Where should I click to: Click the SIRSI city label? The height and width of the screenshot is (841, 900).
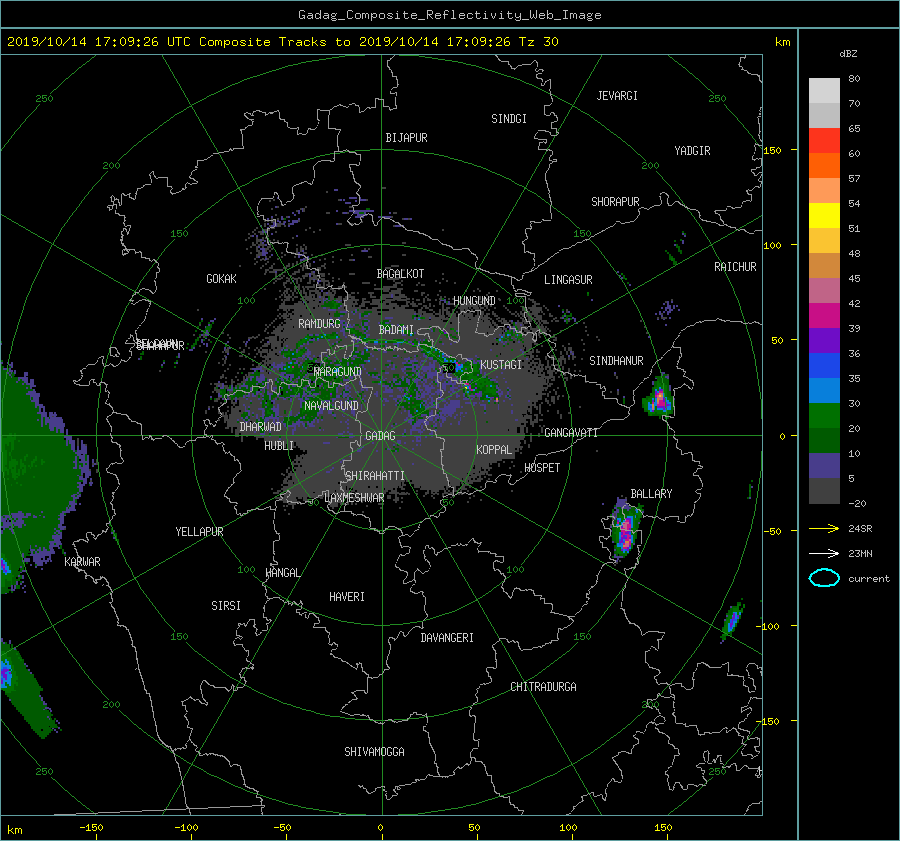click(226, 606)
